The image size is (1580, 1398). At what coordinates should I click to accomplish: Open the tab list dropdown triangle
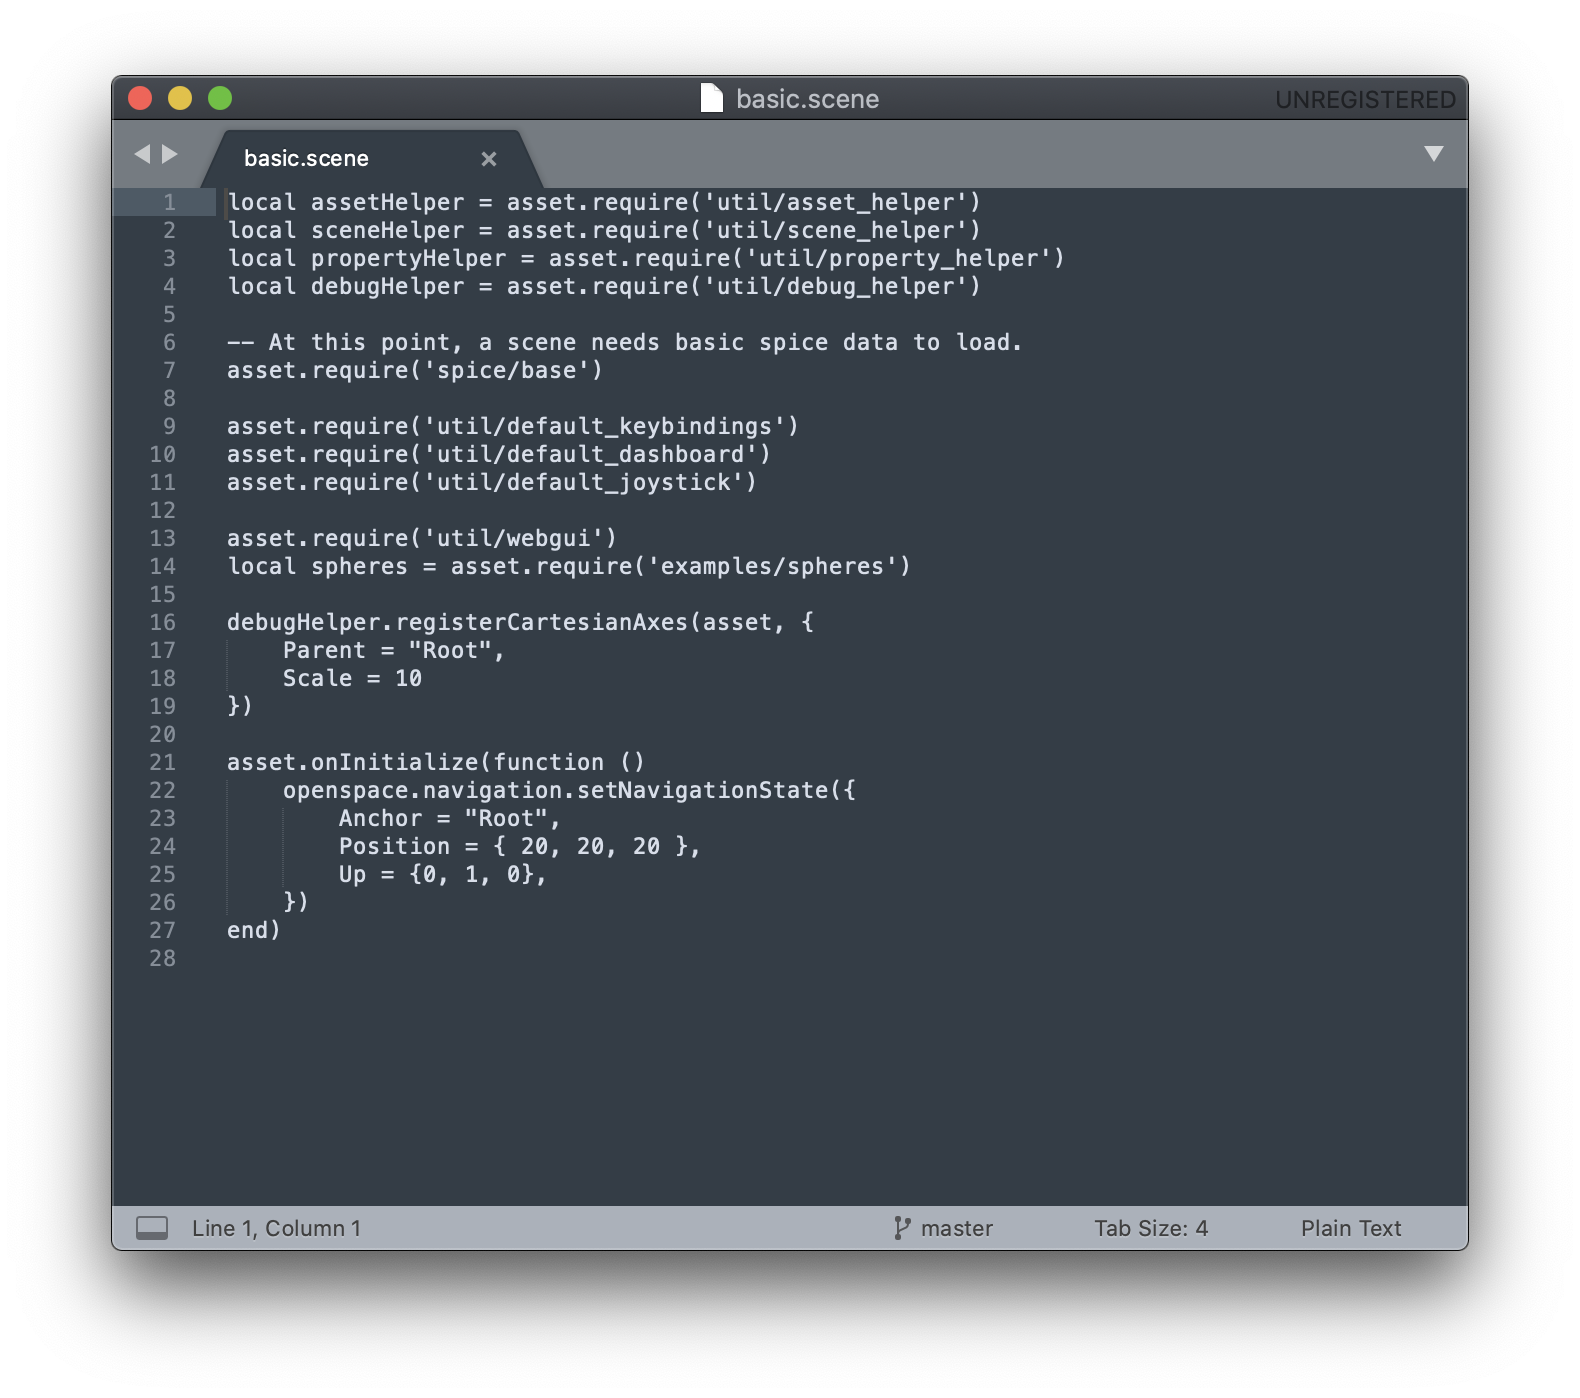click(x=1433, y=154)
